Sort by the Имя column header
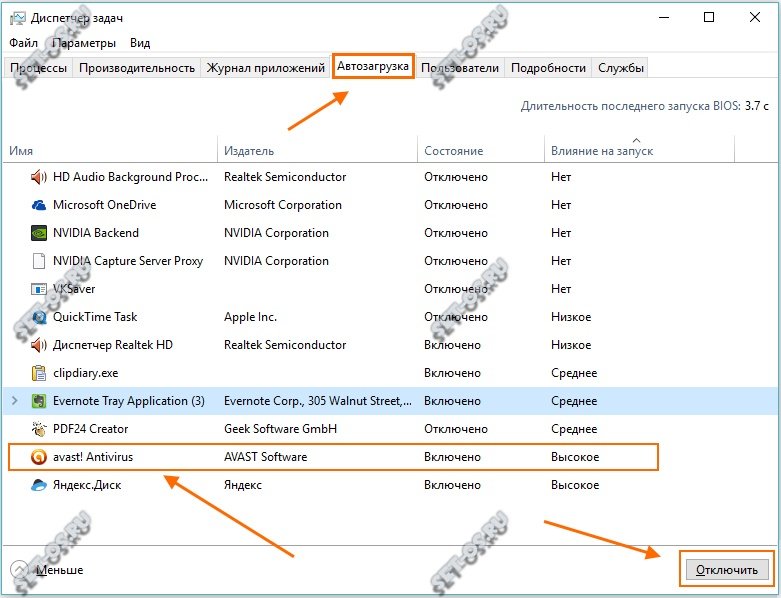This screenshot has height=598, width=781. pos(110,150)
